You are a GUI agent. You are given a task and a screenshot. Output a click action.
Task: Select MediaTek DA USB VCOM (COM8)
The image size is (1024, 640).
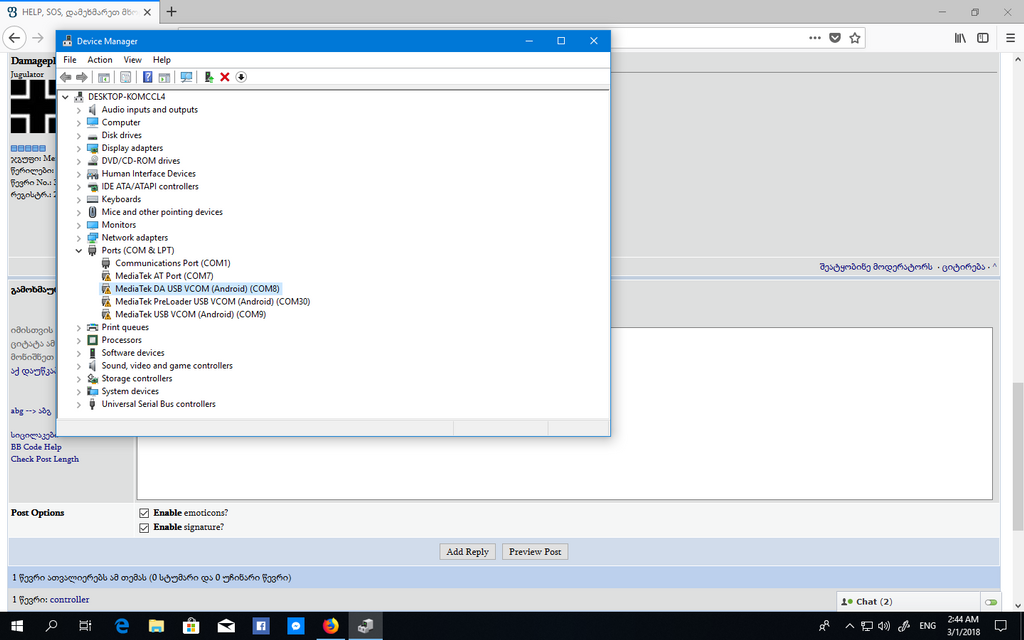point(197,289)
